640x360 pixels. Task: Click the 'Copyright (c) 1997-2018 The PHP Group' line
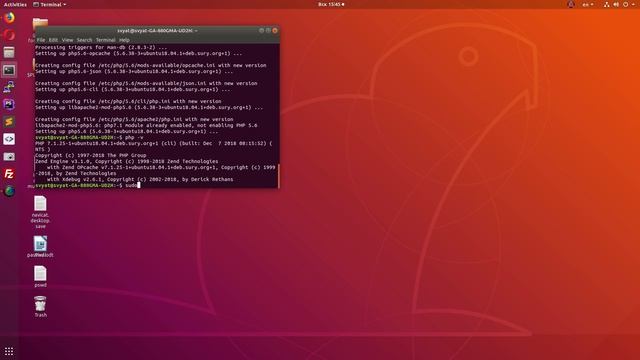[x=91, y=156]
